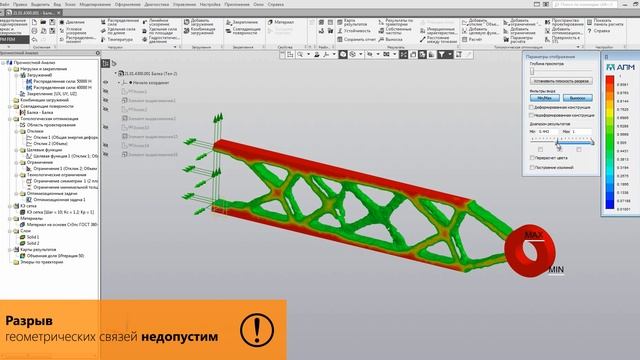The width and height of the screenshot is (640, 360).
Task: Click the red-to-blue color legend bar
Action: pyautogui.click(x=610, y=142)
